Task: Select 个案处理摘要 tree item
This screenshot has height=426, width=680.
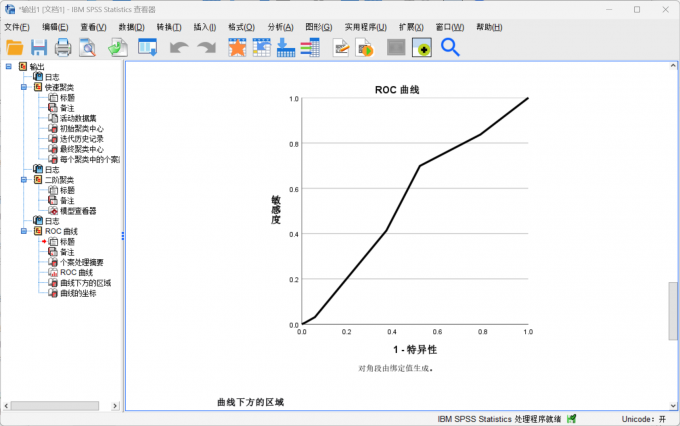Action: (82, 262)
